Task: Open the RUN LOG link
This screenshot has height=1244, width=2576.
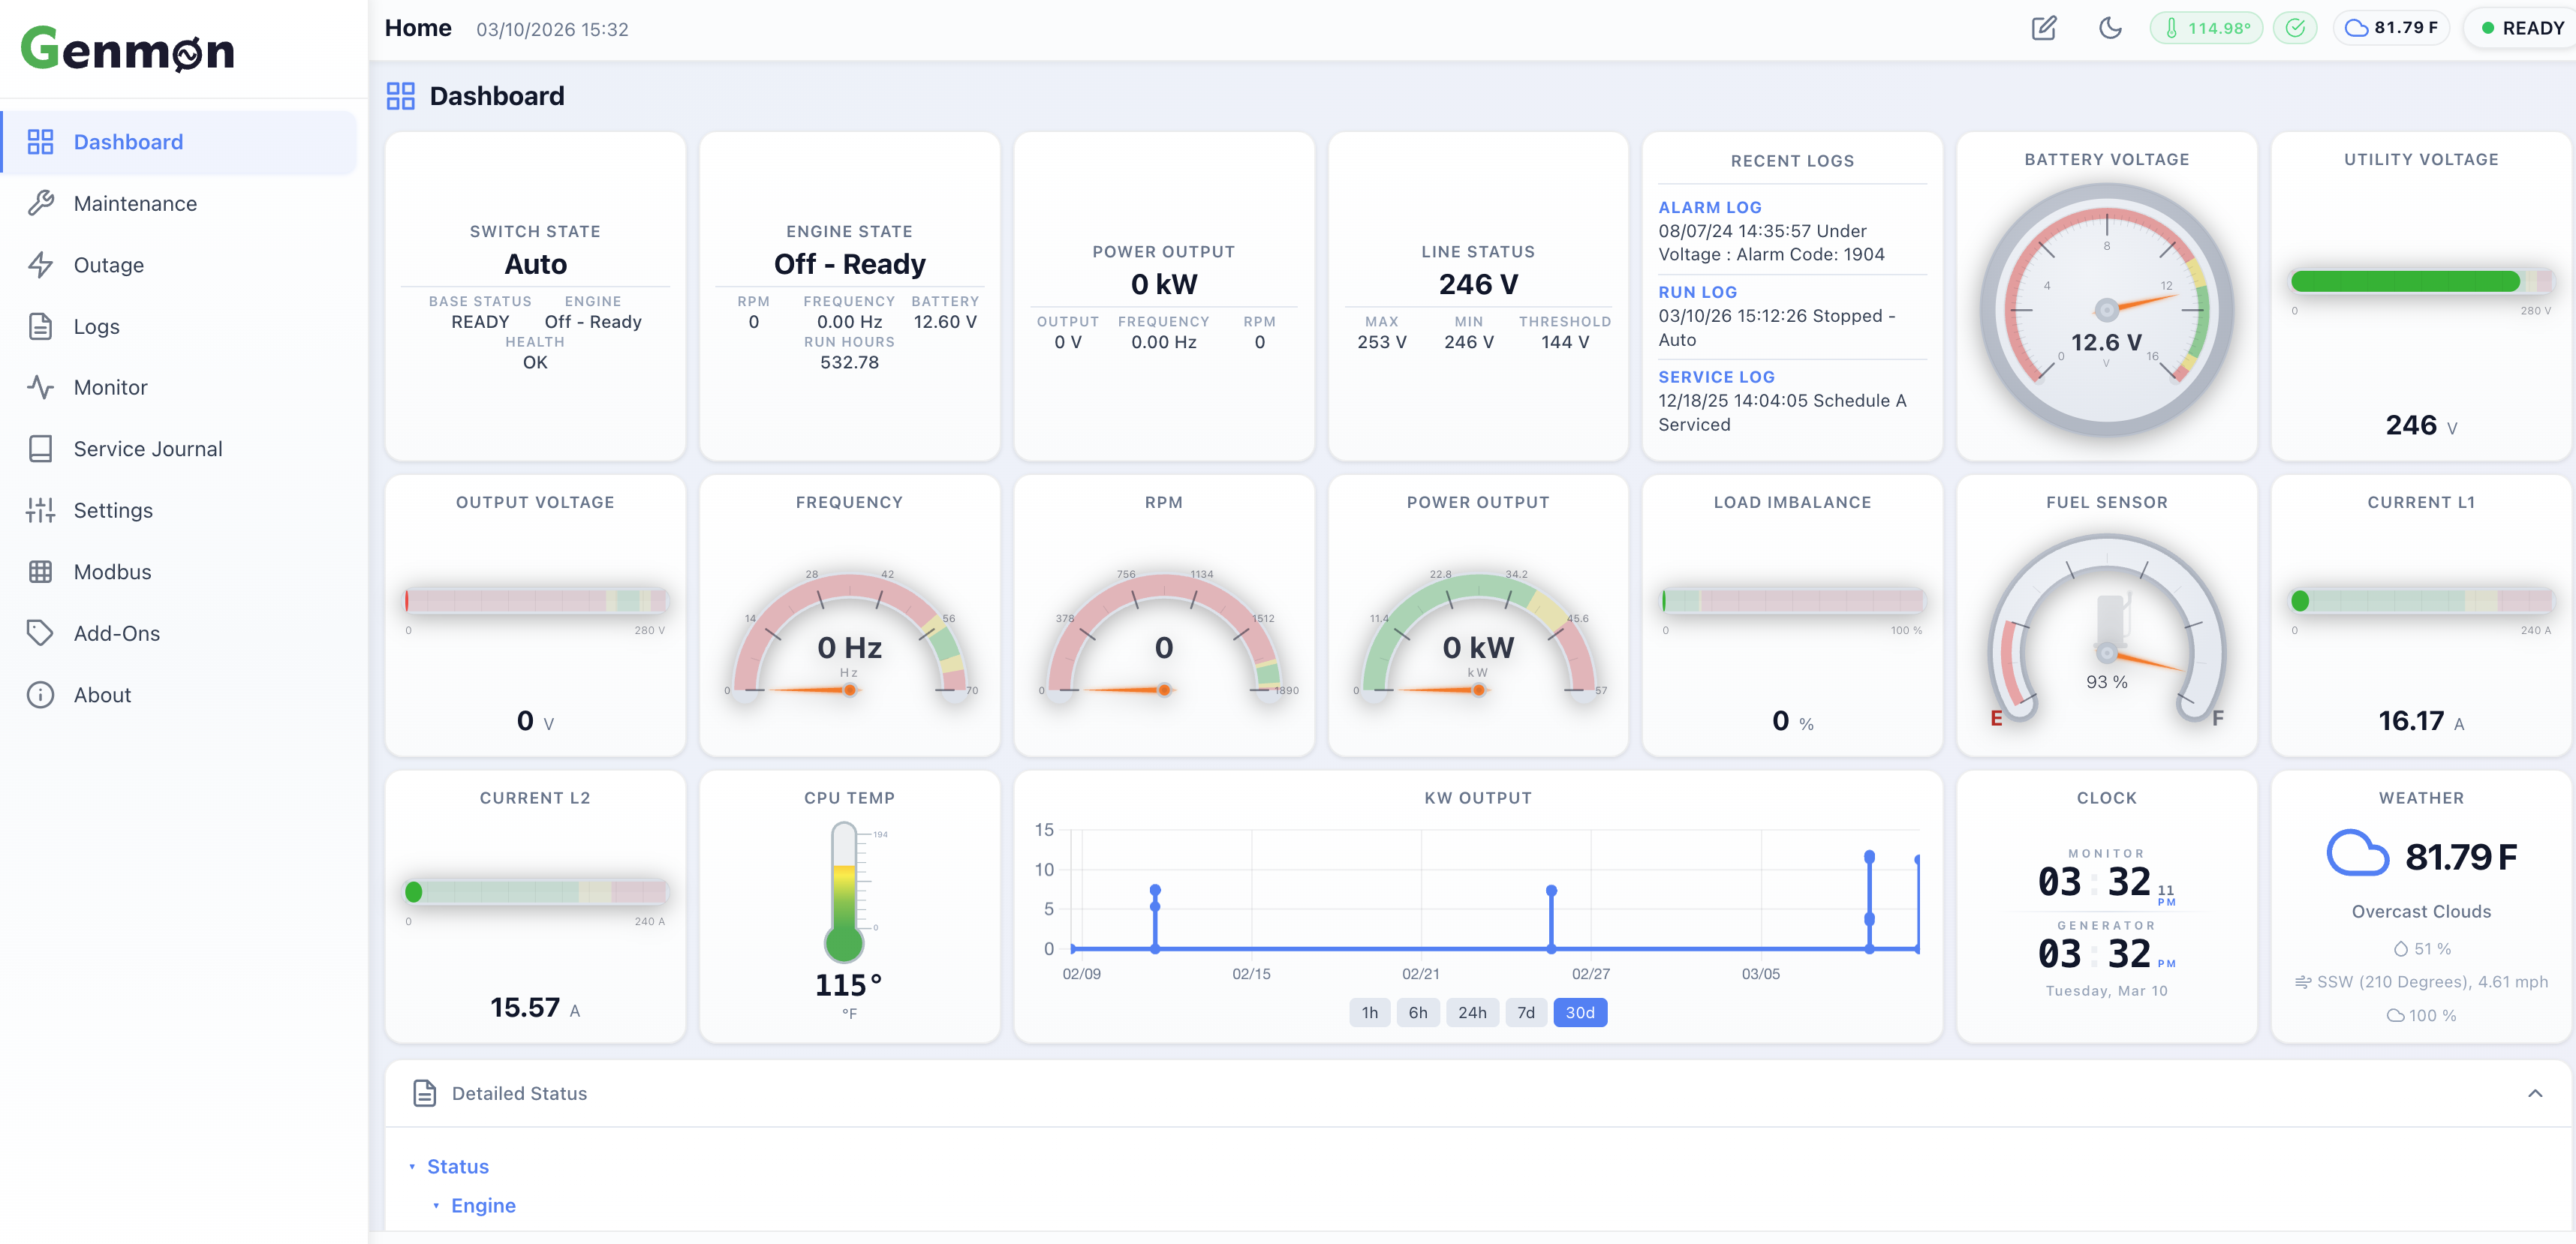Action: (1697, 292)
